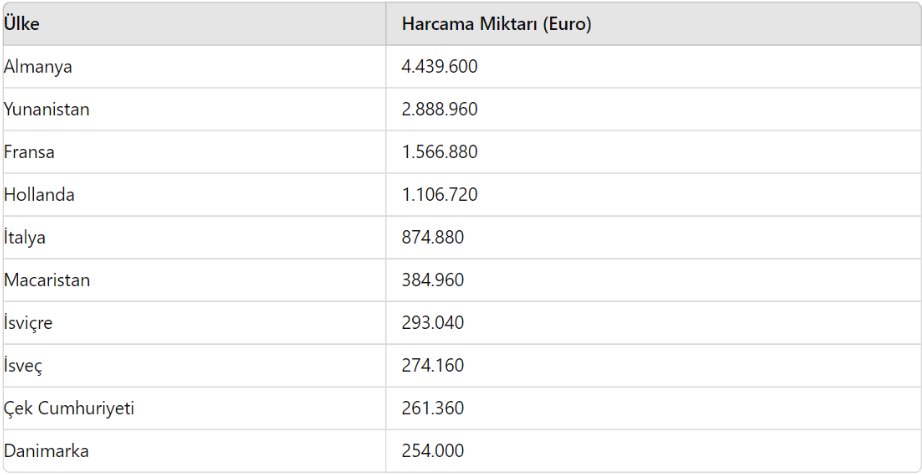Select the İsviçre country cell
Viewport: 922px width, 475px height.
coord(29,324)
